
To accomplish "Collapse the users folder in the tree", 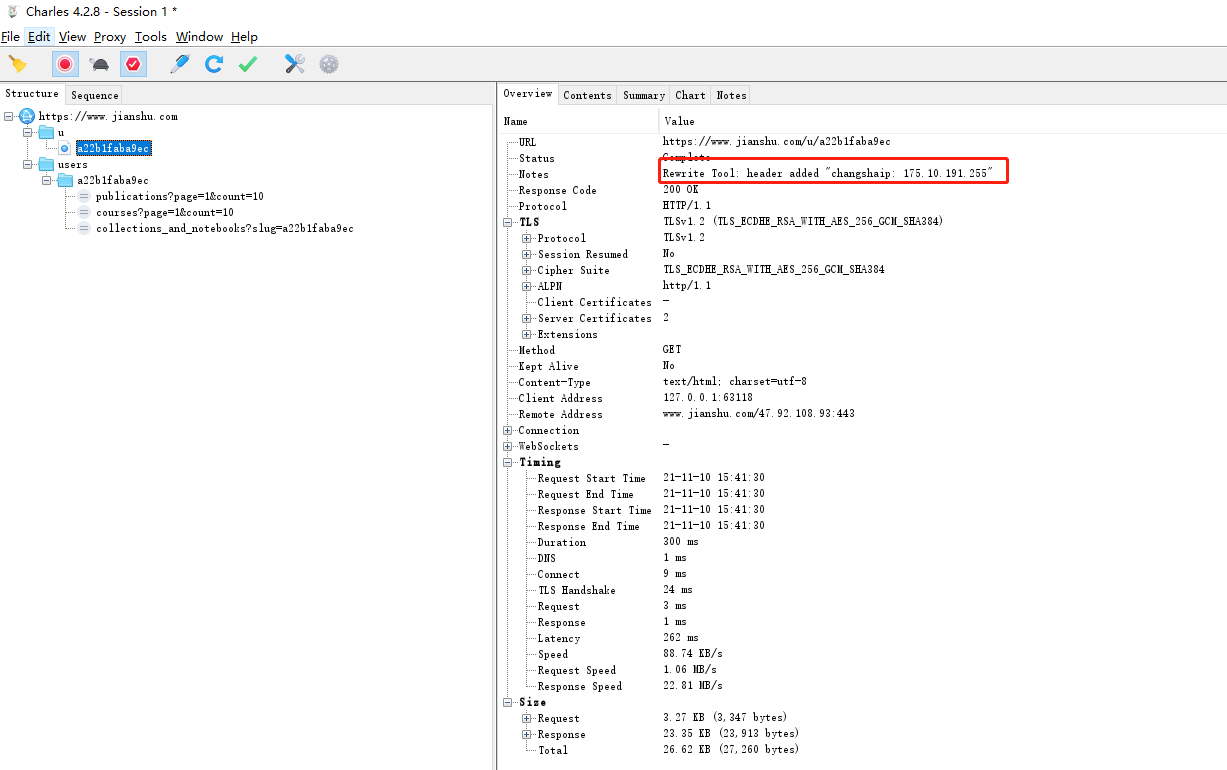I will coord(28,164).
